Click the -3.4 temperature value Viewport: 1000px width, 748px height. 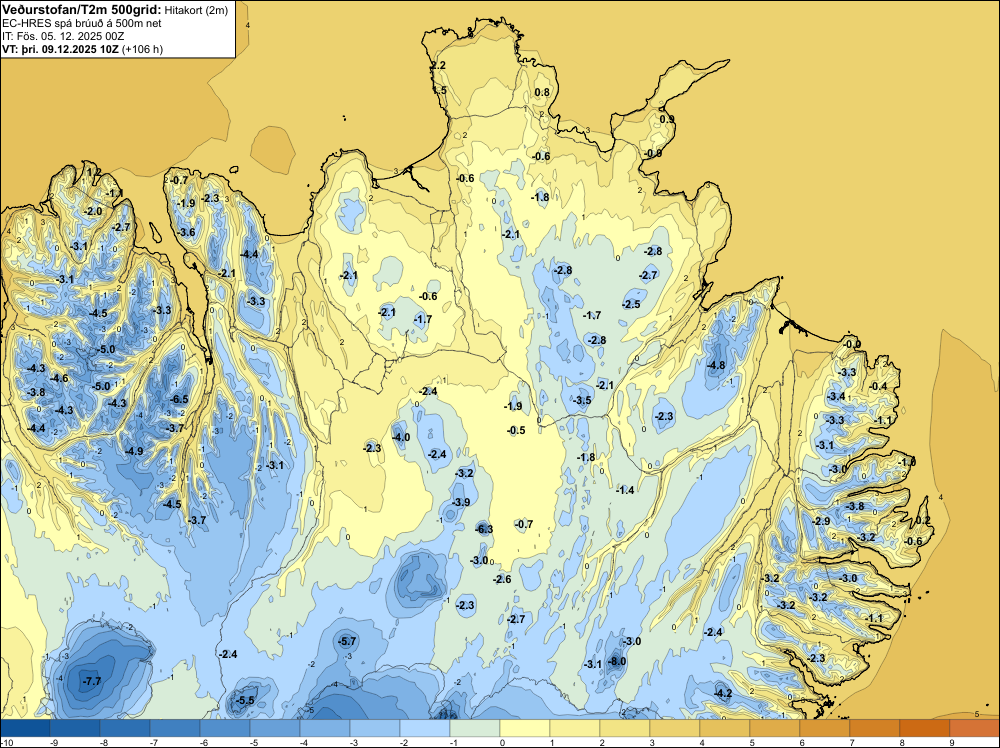click(x=836, y=397)
